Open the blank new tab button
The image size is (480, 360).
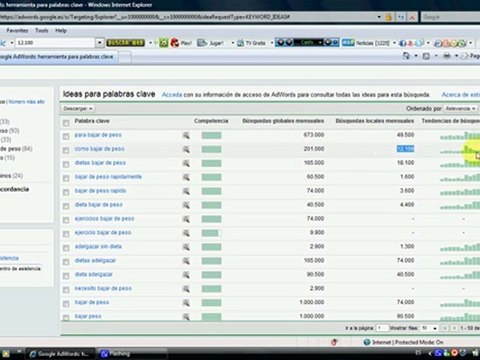click(x=125, y=57)
